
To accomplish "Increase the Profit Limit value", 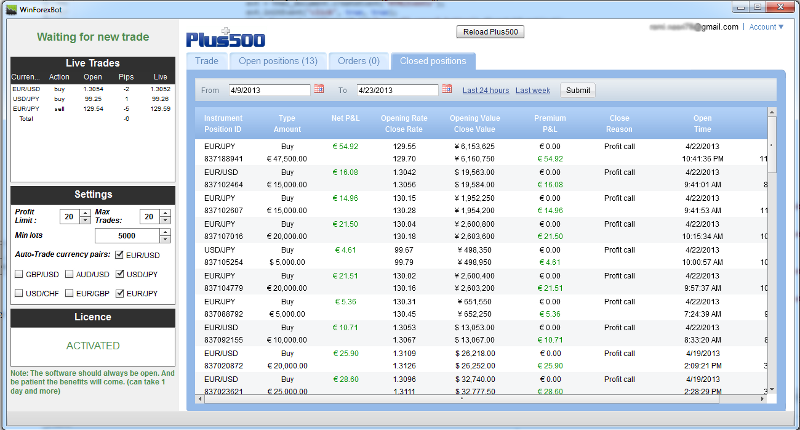I will pos(85,213).
